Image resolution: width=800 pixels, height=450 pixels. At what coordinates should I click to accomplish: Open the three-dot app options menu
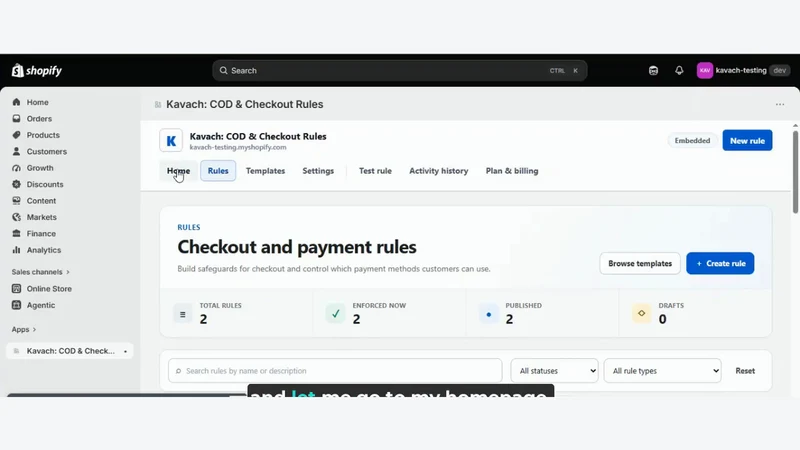coord(780,104)
